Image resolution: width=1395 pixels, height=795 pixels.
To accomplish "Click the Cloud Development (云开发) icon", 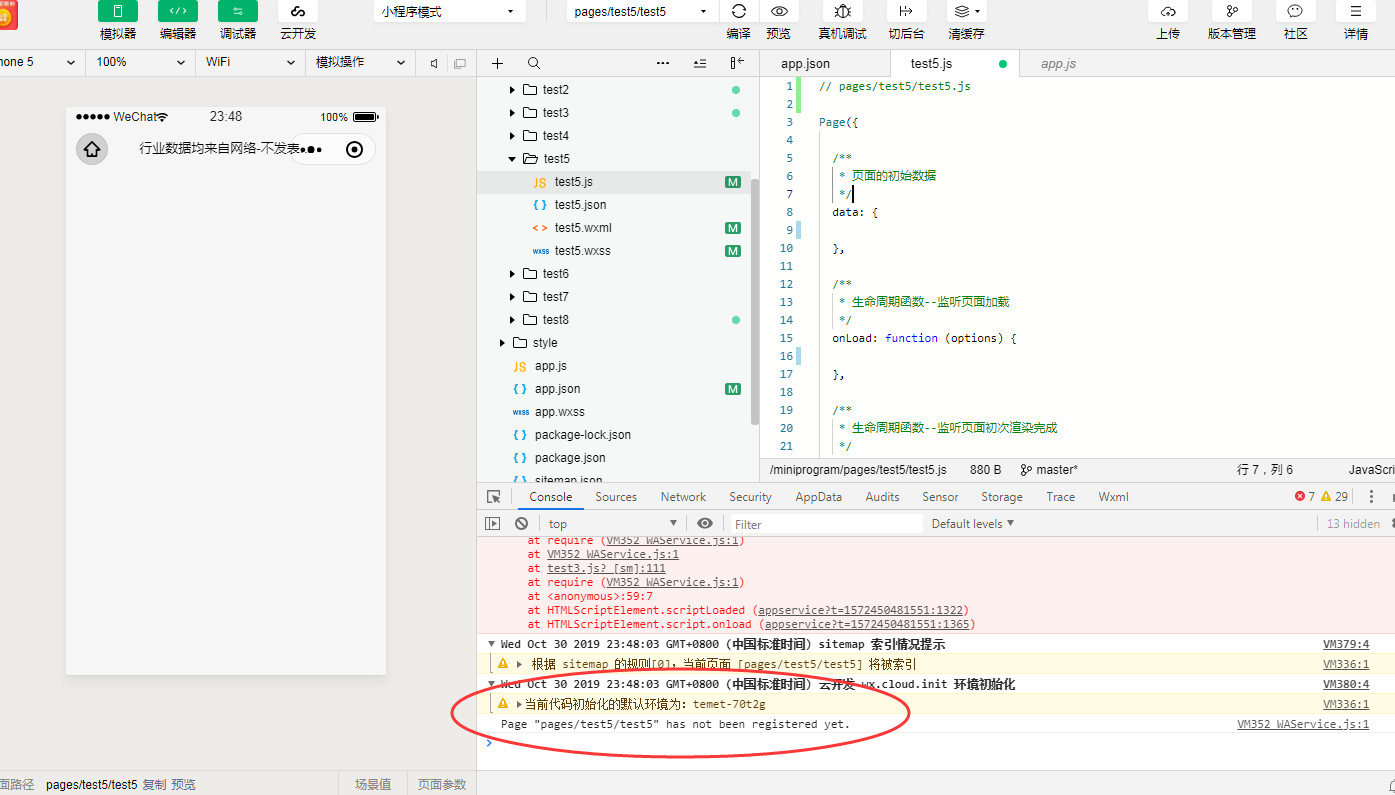I will [x=297, y=12].
